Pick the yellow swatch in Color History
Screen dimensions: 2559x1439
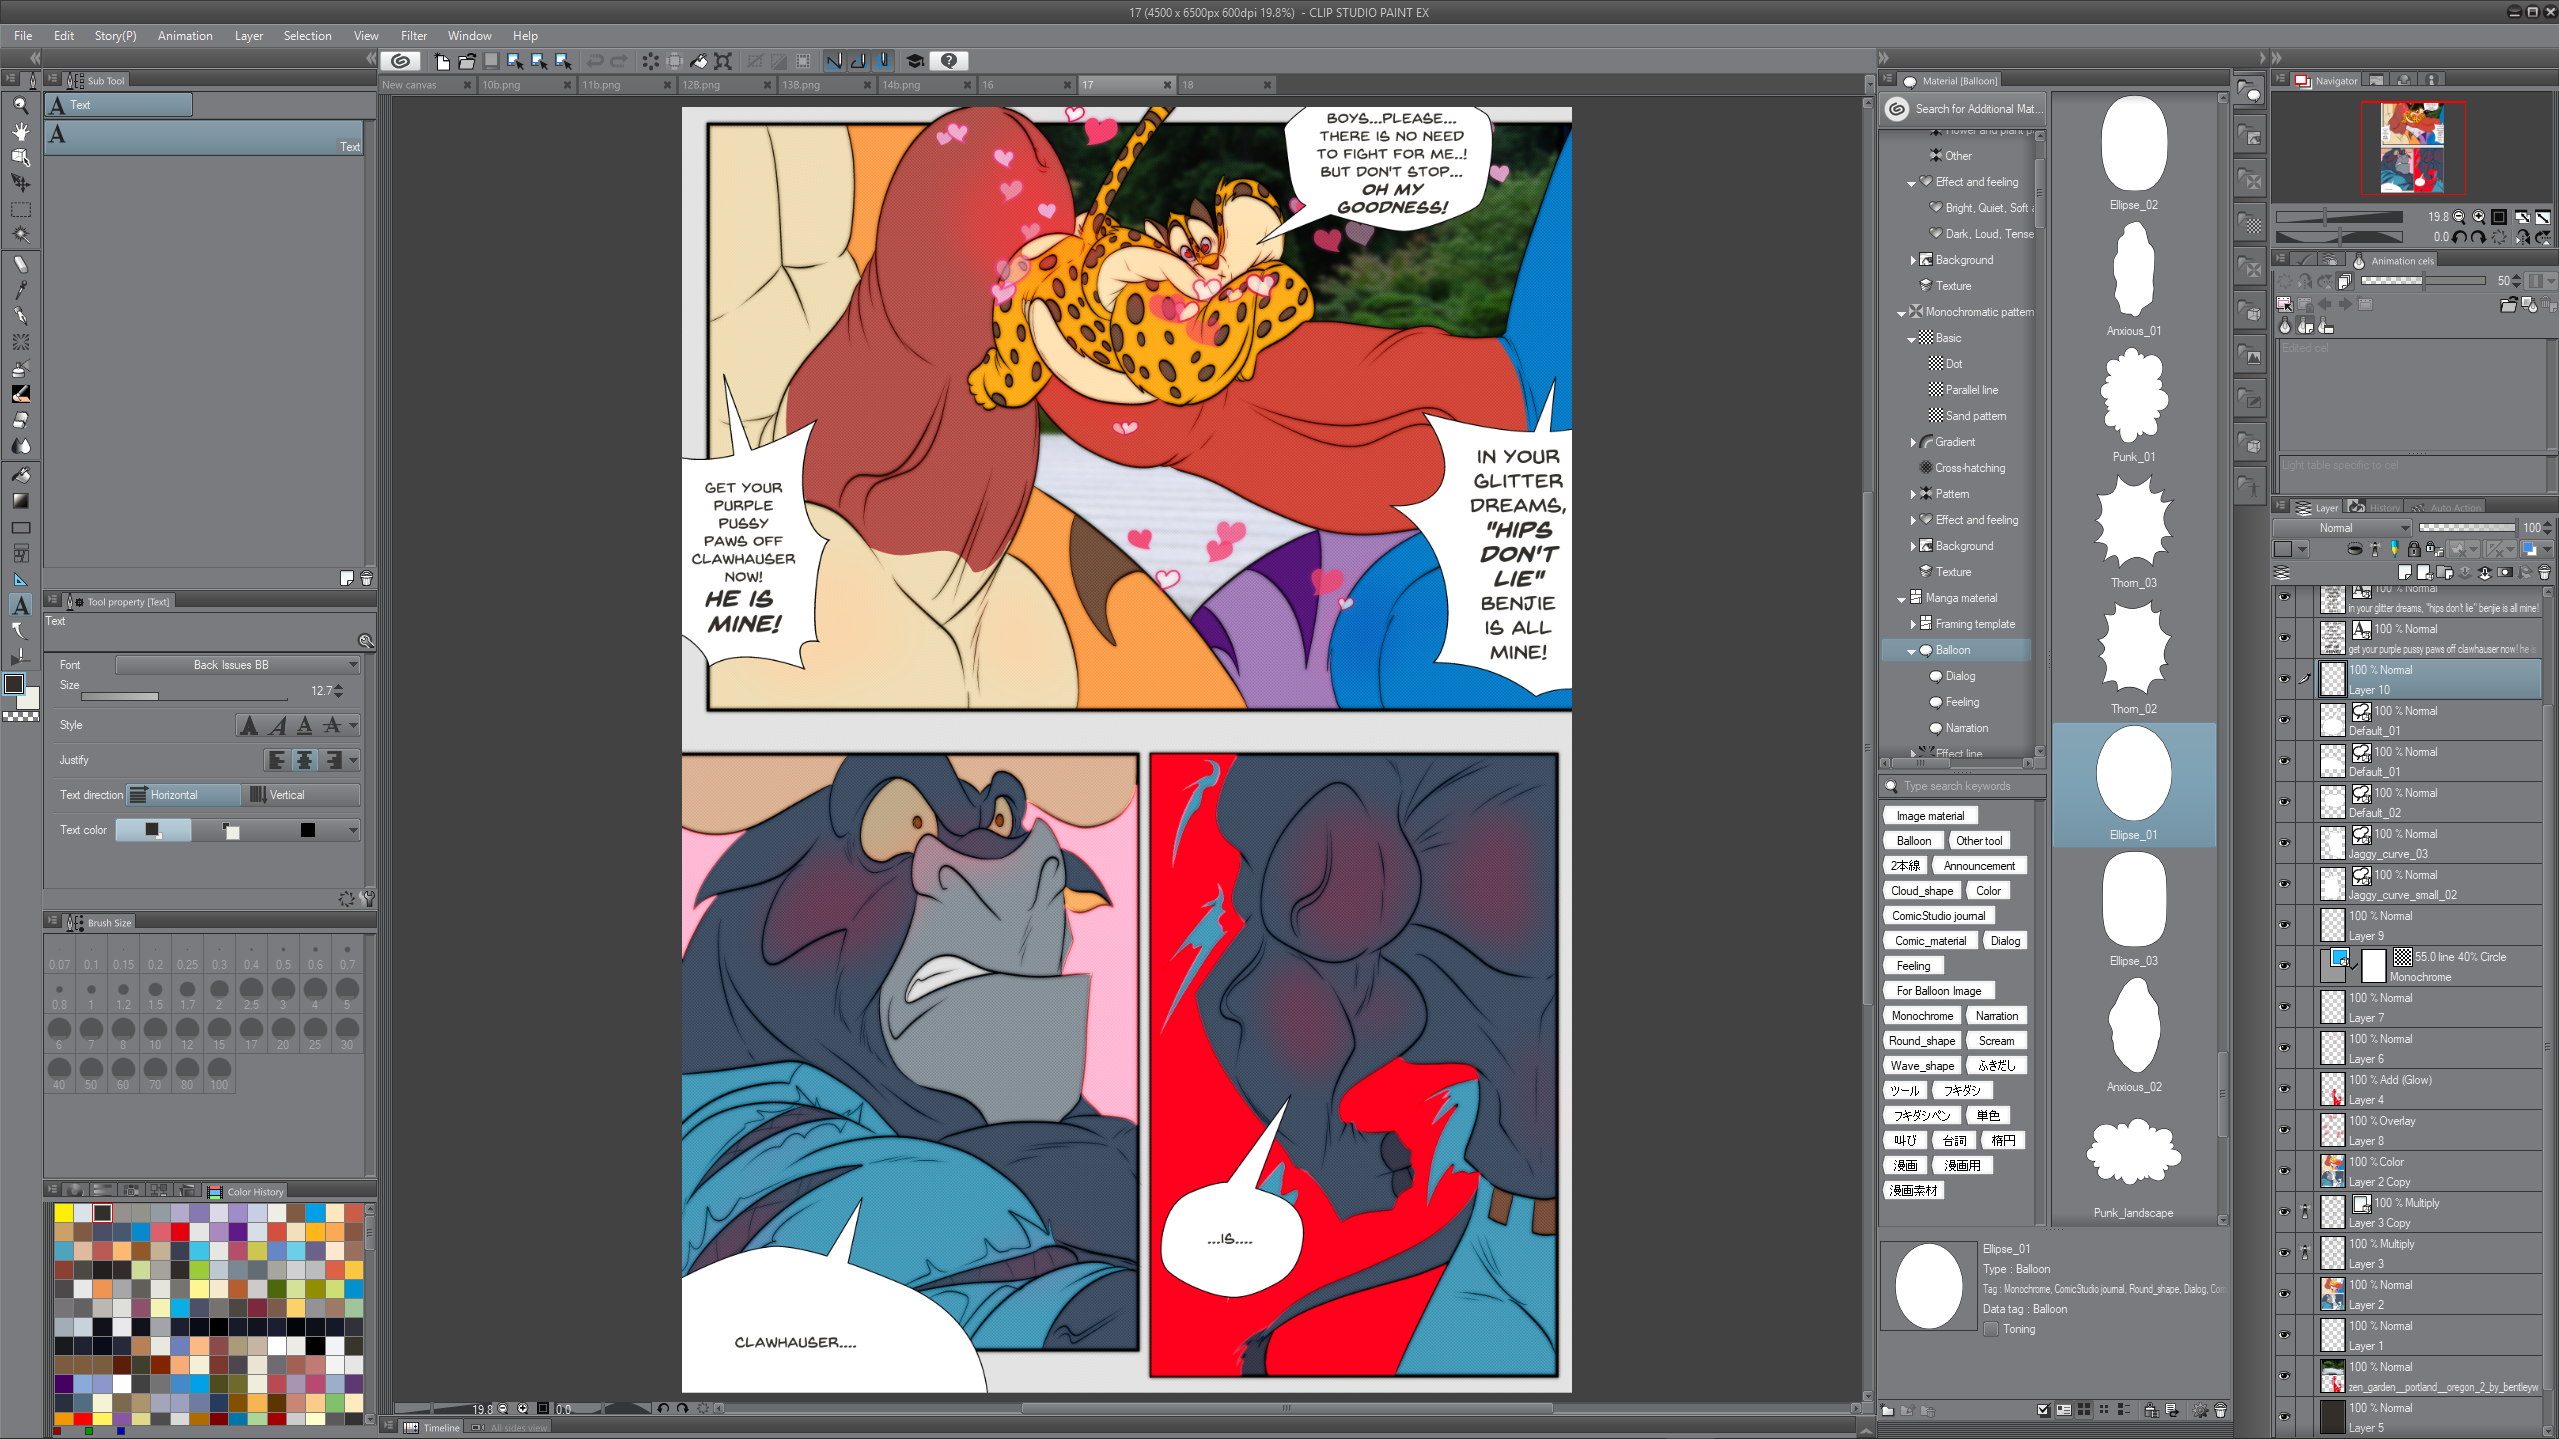click(x=64, y=1213)
